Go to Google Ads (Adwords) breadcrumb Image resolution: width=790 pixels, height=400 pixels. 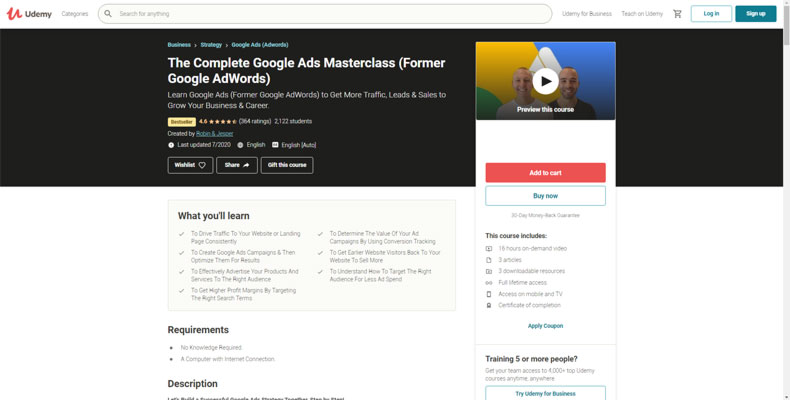click(260, 45)
